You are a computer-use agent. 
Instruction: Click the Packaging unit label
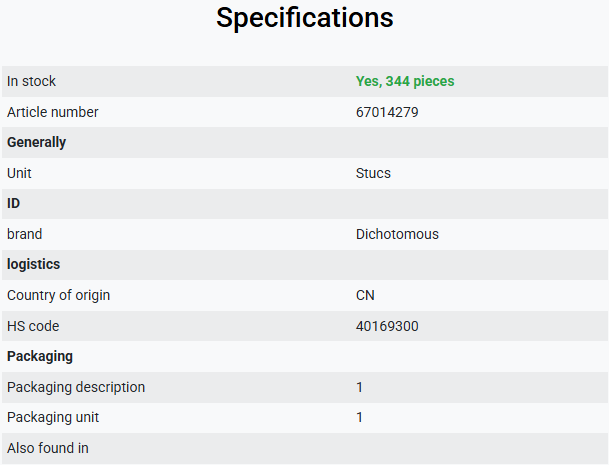point(53,418)
